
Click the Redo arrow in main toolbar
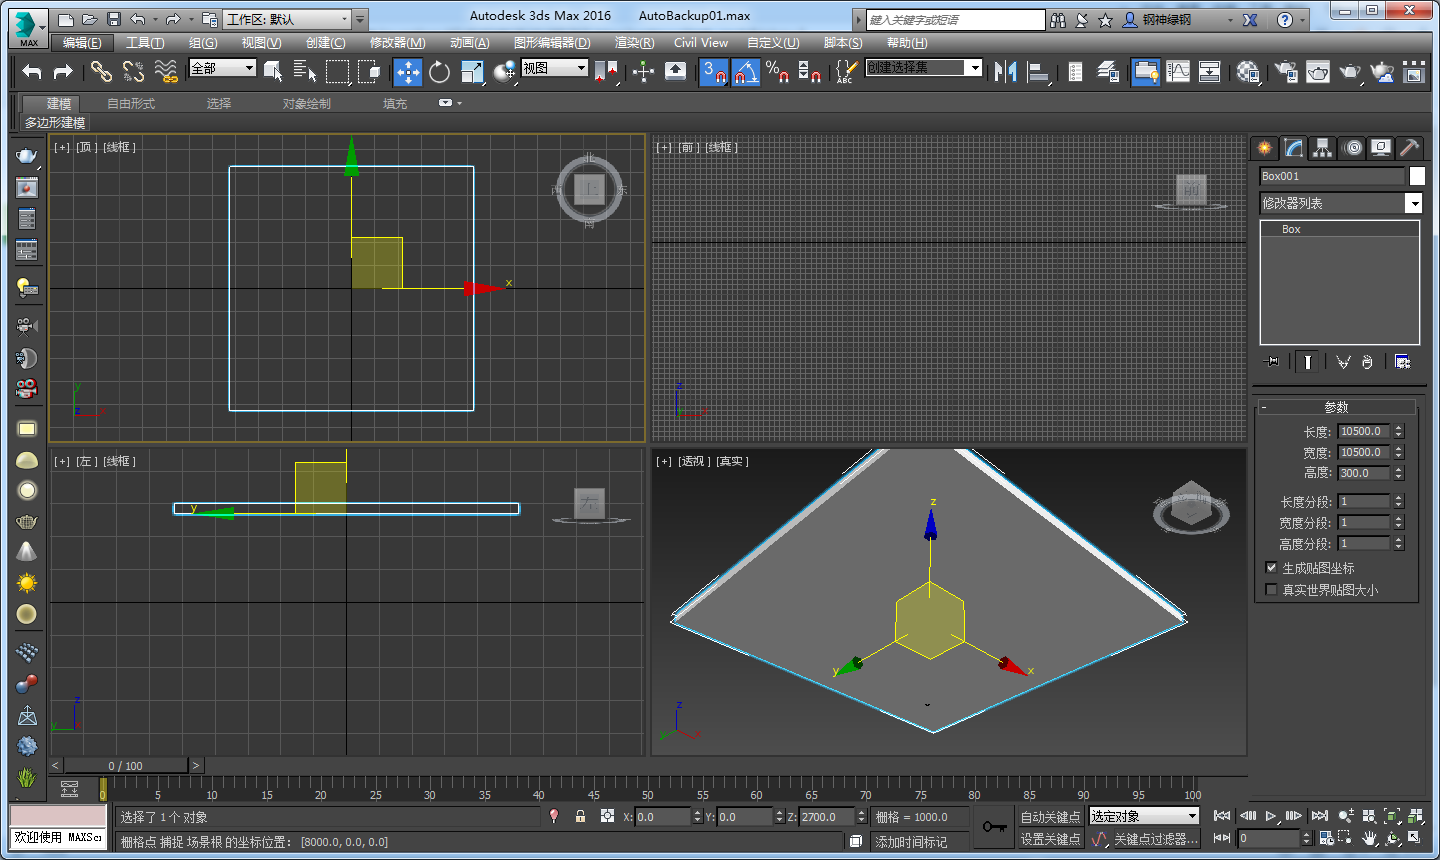(x=63, y=71)
